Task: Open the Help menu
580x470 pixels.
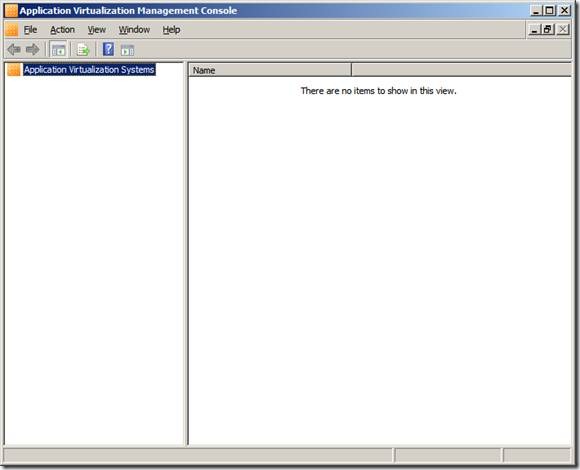Action: click(x=171, y=30)
